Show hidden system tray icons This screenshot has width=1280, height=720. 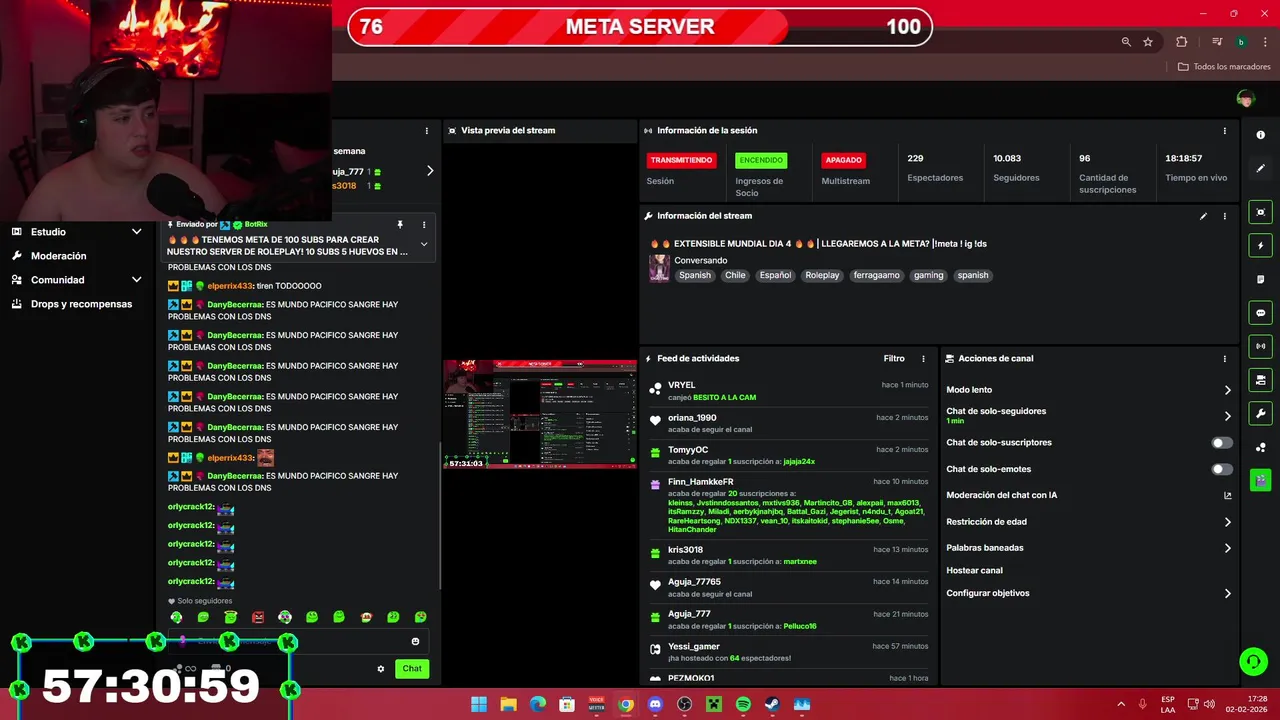pos(1120,704)
